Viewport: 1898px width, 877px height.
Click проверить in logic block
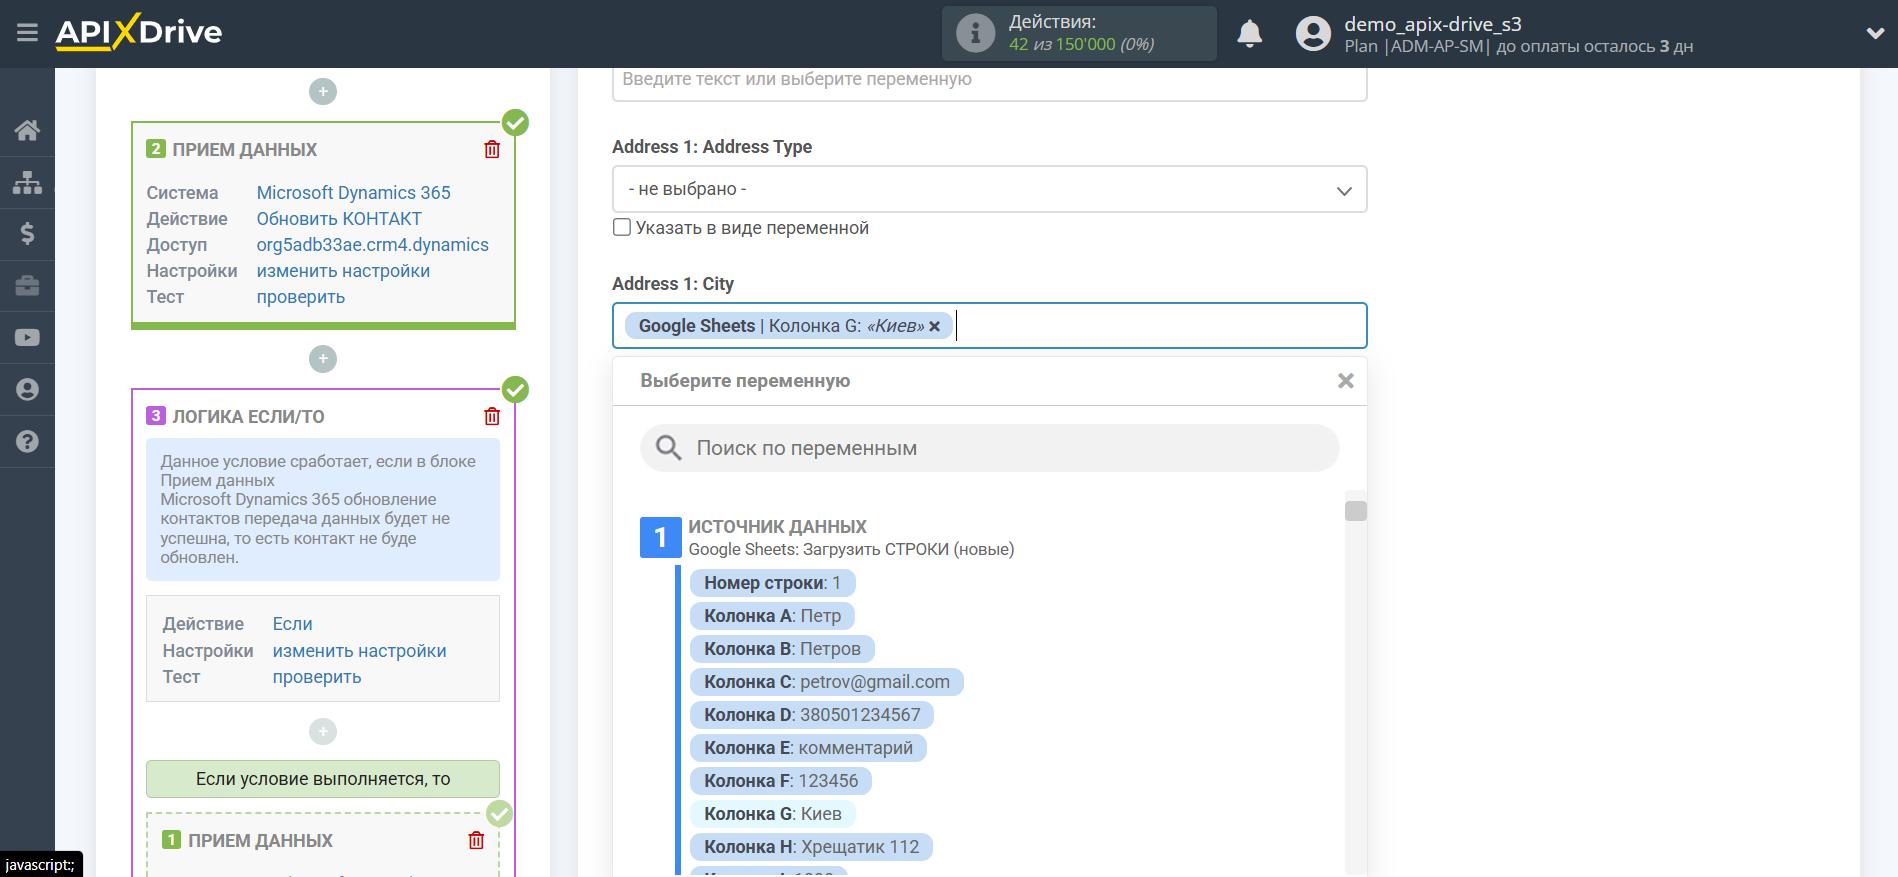pos(316,676)
